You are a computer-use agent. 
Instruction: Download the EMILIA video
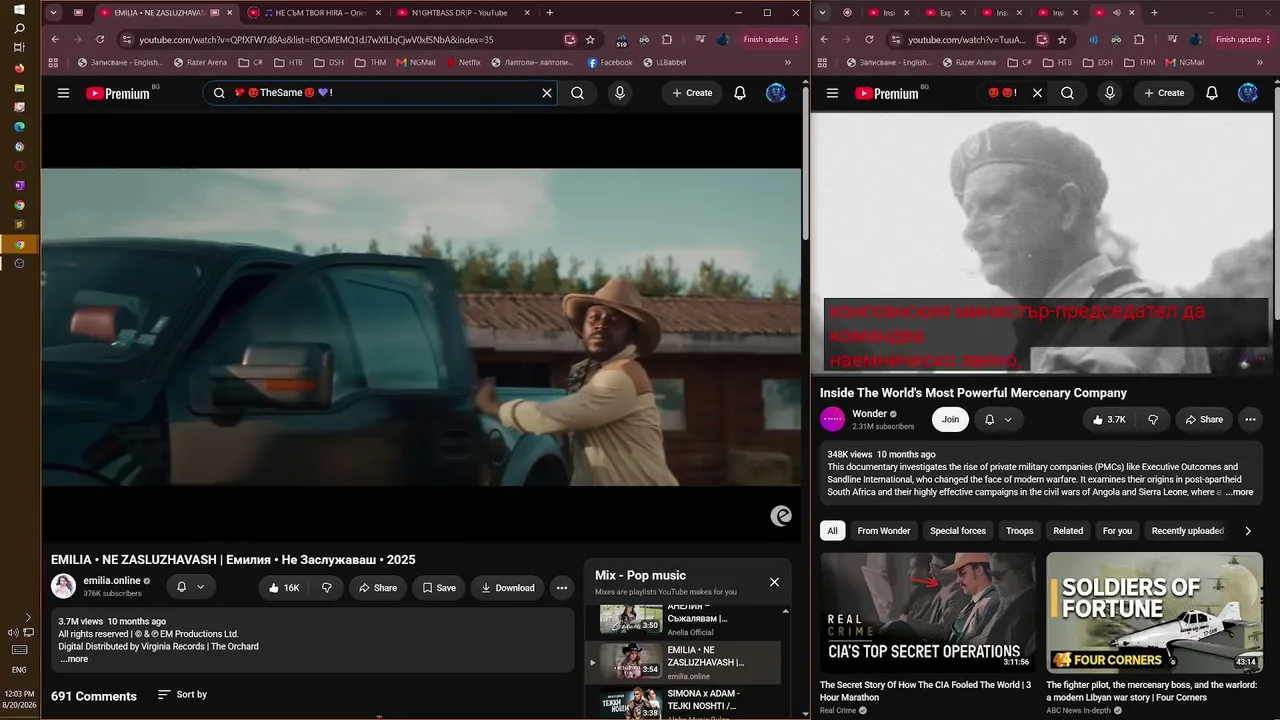click(507, 588)
